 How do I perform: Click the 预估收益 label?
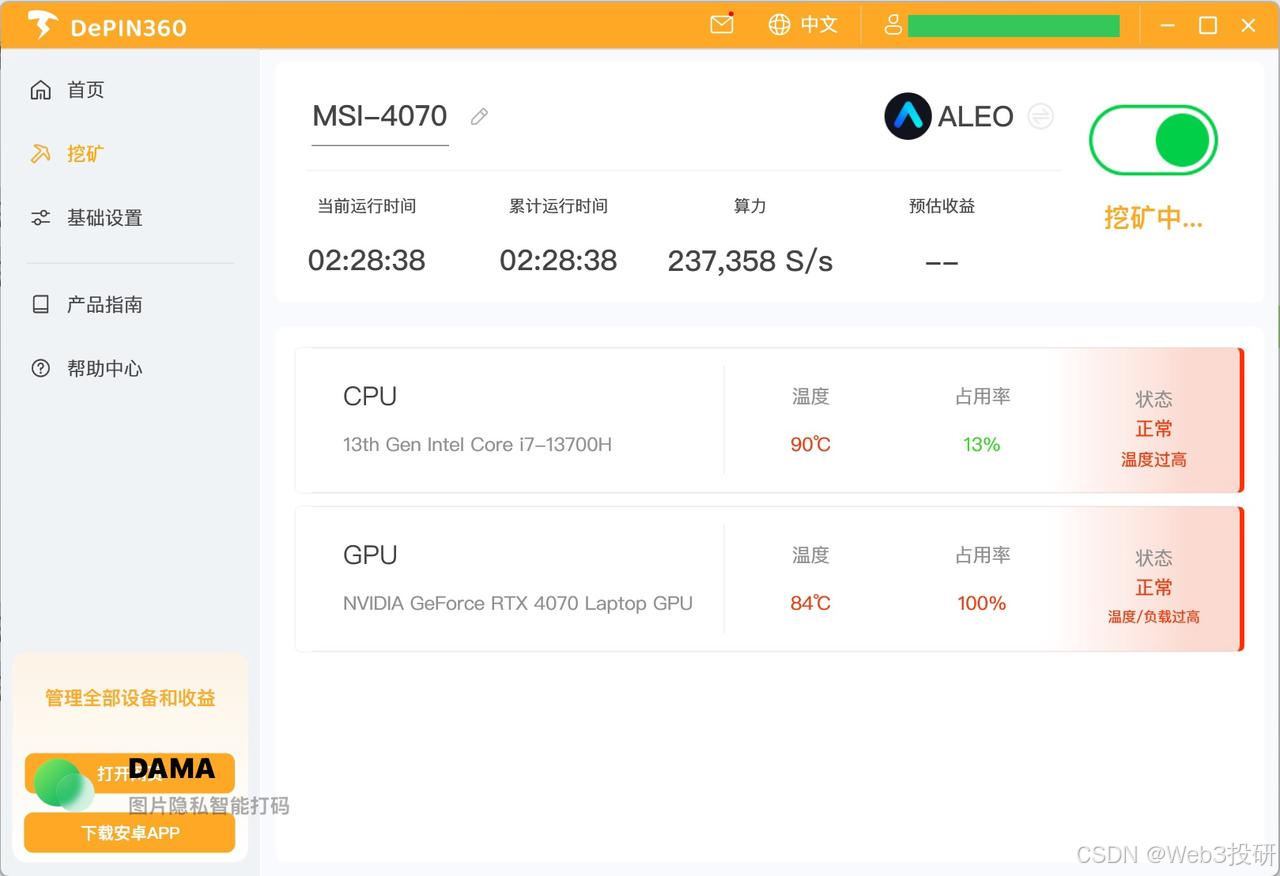click(x=942, y=206)
